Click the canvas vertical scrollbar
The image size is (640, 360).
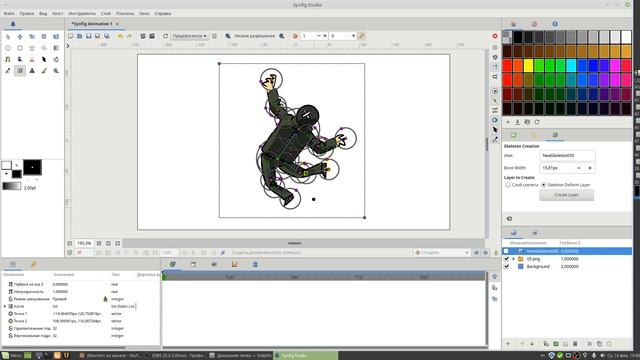pos(487,143)
